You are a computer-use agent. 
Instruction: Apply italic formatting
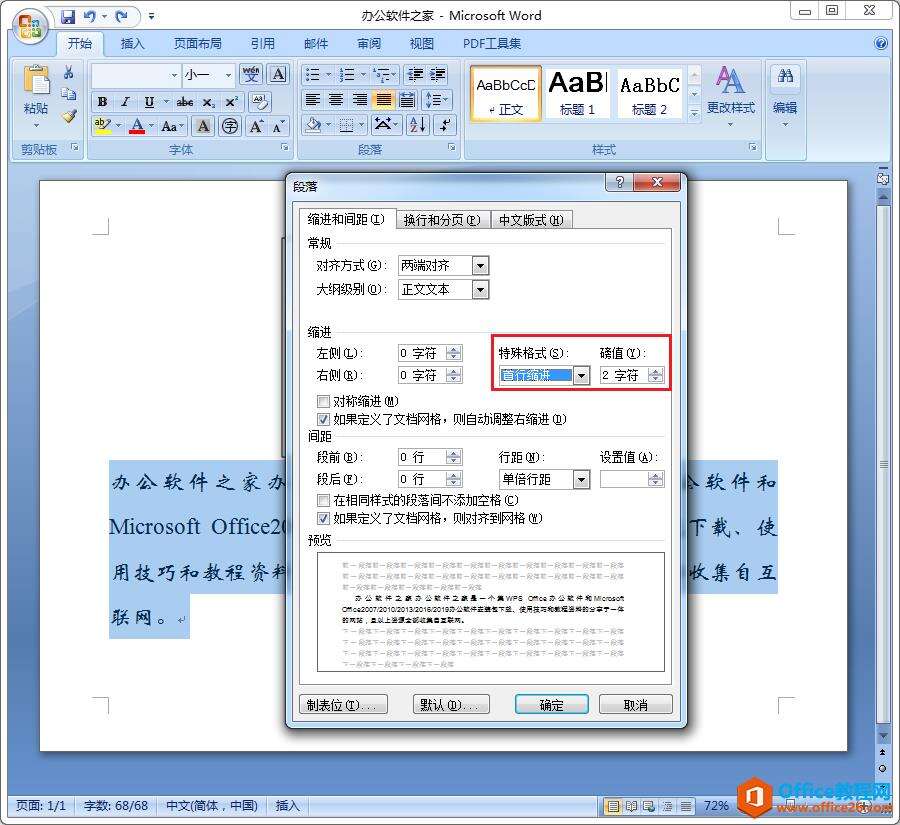tap(125, 102)
